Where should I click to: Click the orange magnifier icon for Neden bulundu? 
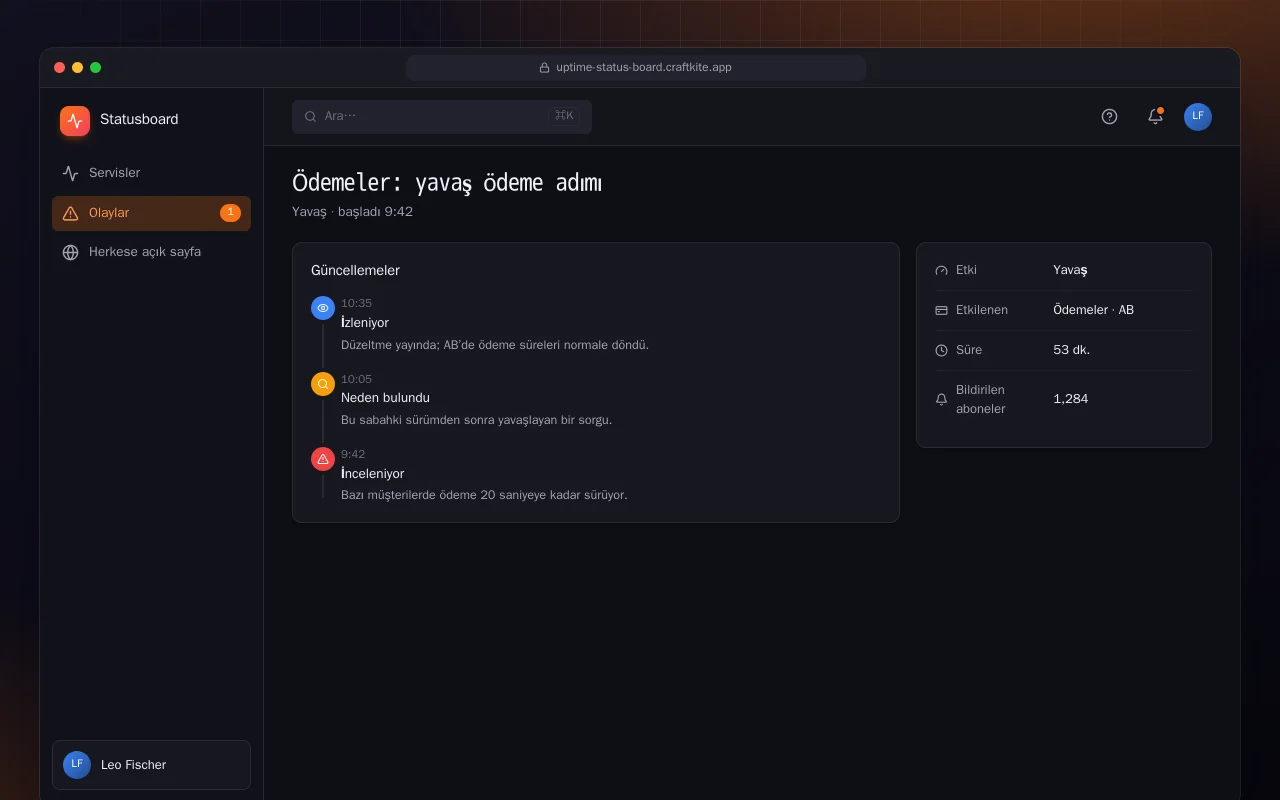pos(323,384)
